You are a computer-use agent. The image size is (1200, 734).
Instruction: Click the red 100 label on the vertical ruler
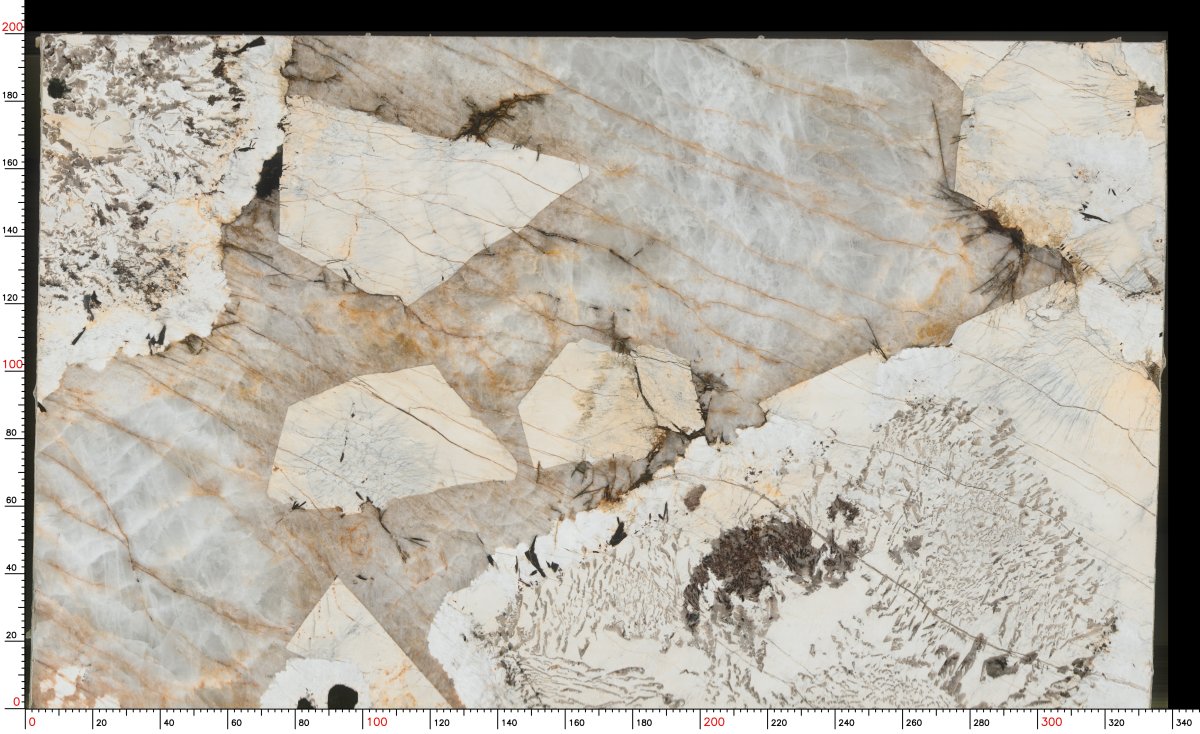coord(12,365)
